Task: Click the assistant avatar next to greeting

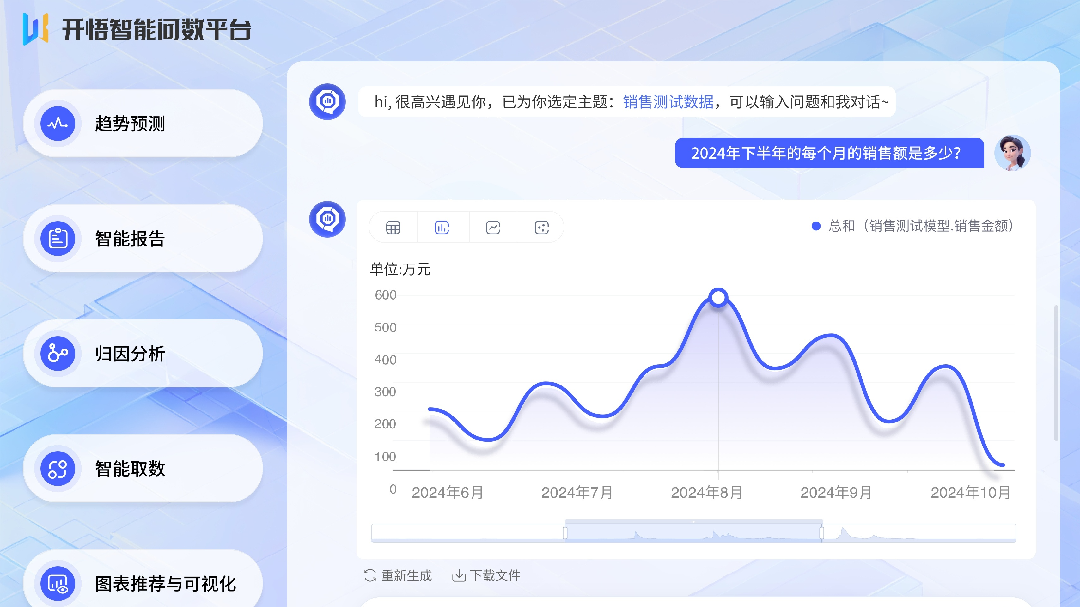Action: (327, 101)
